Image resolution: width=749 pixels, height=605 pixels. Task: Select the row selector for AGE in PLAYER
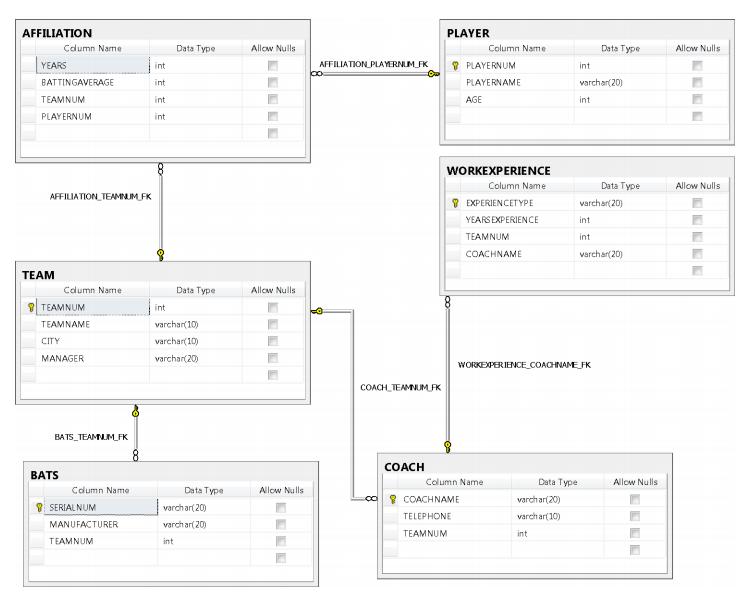455,99
